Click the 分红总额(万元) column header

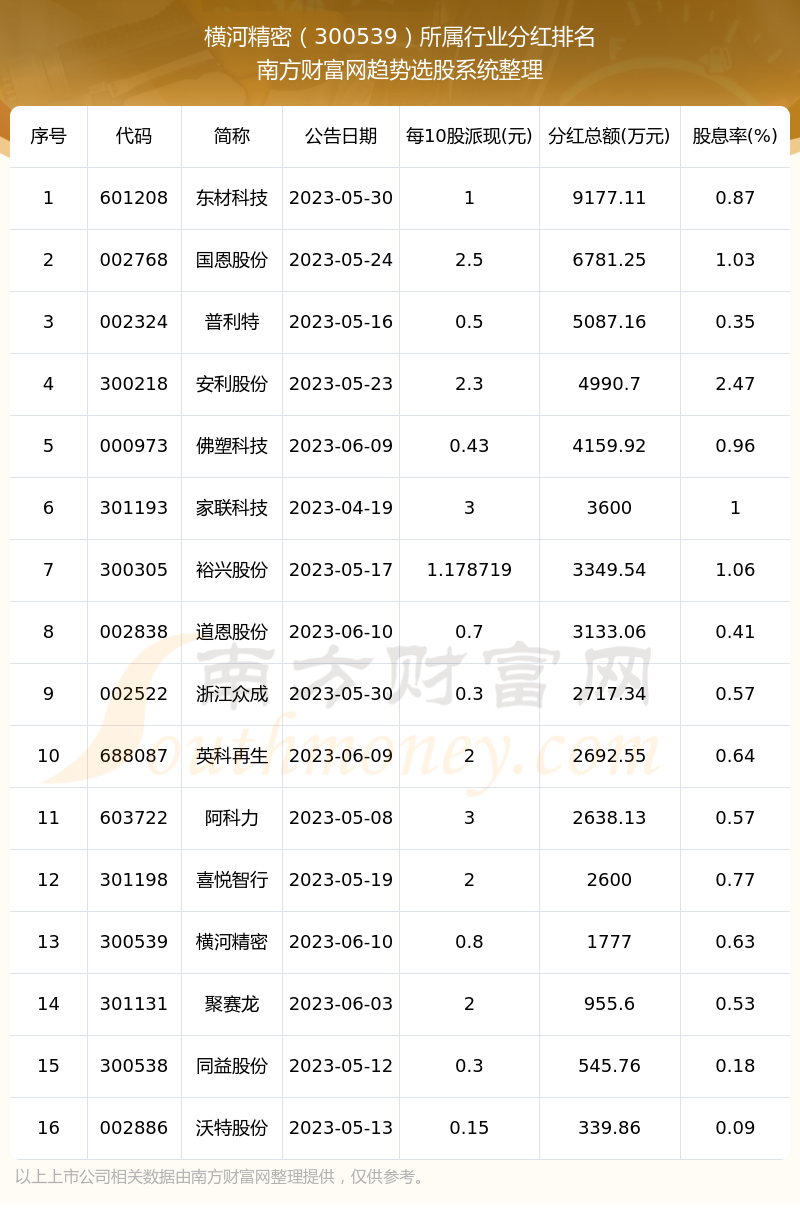pyautogui.click(x=609, y=136)
